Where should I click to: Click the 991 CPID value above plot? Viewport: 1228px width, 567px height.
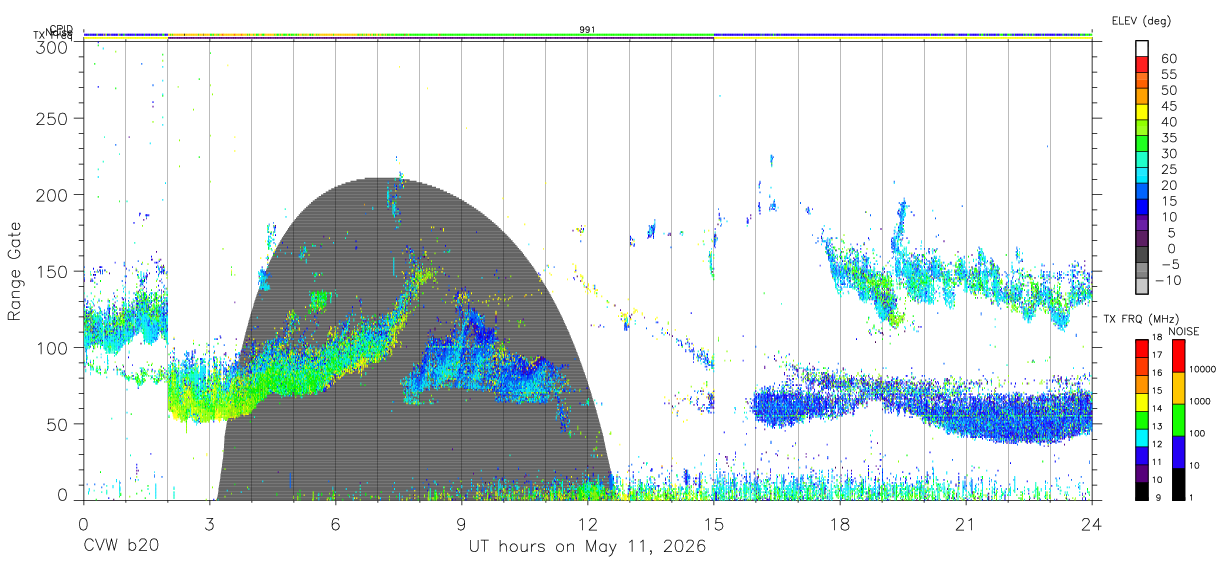(x=588, y=29)
